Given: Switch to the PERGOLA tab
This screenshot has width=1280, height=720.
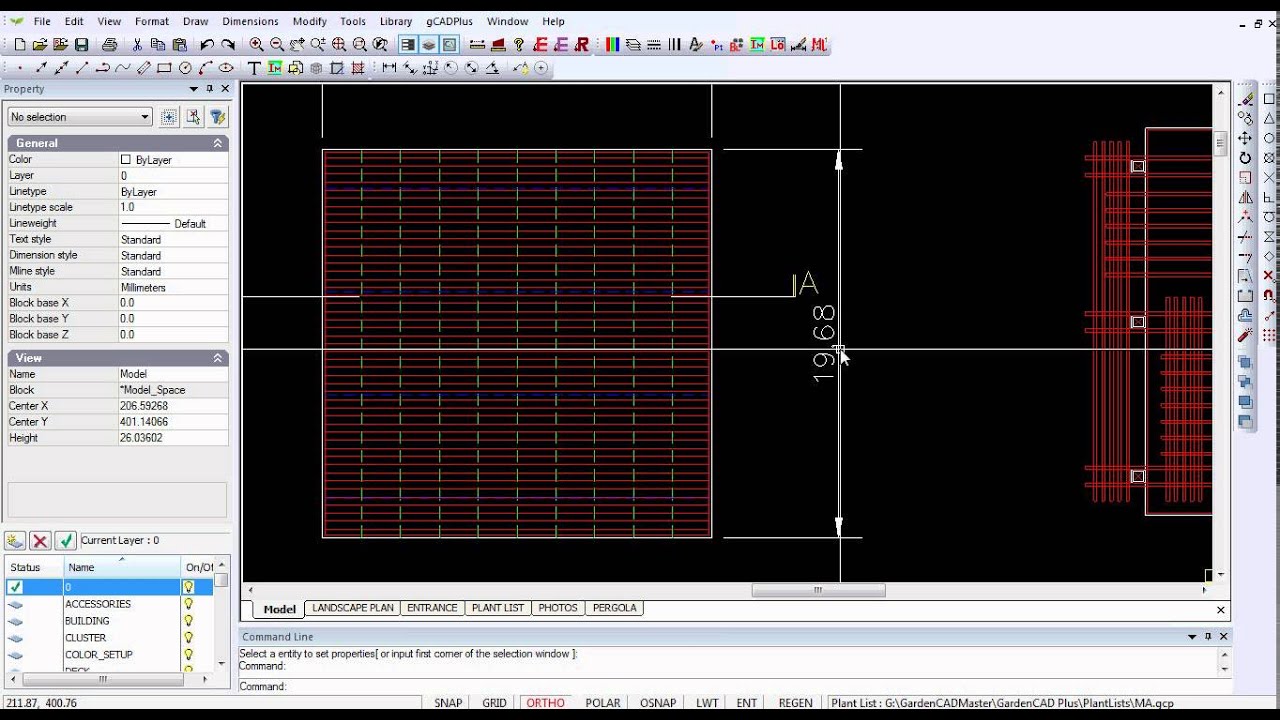Looking at the screenshot, I should 615,608.
